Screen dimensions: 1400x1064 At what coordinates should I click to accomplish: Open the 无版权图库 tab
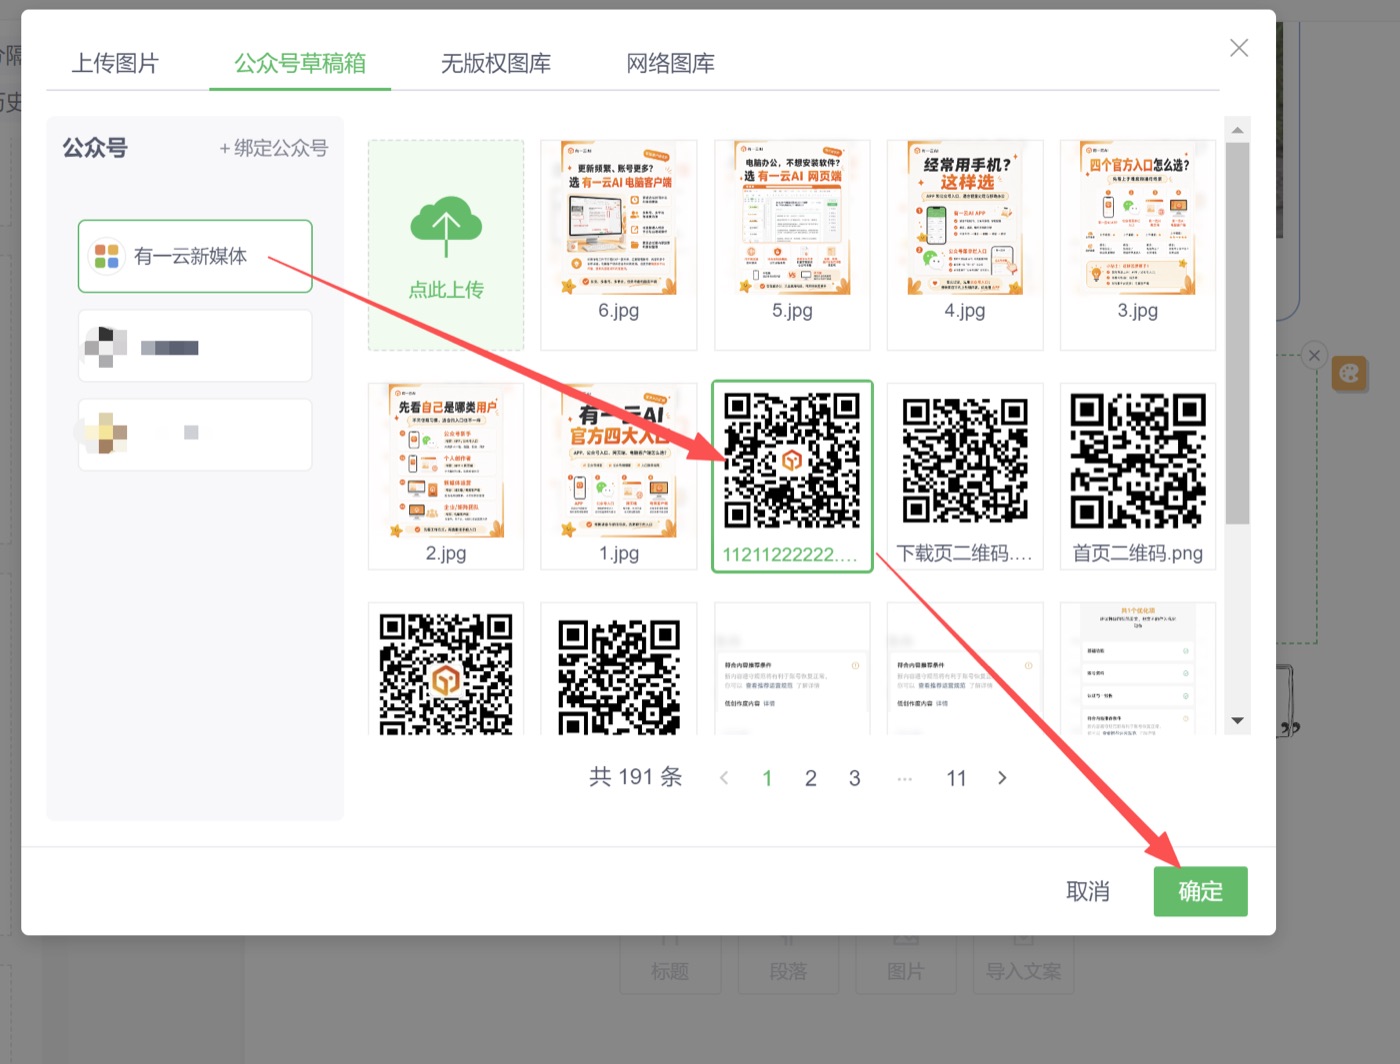(x=496, y=63)
